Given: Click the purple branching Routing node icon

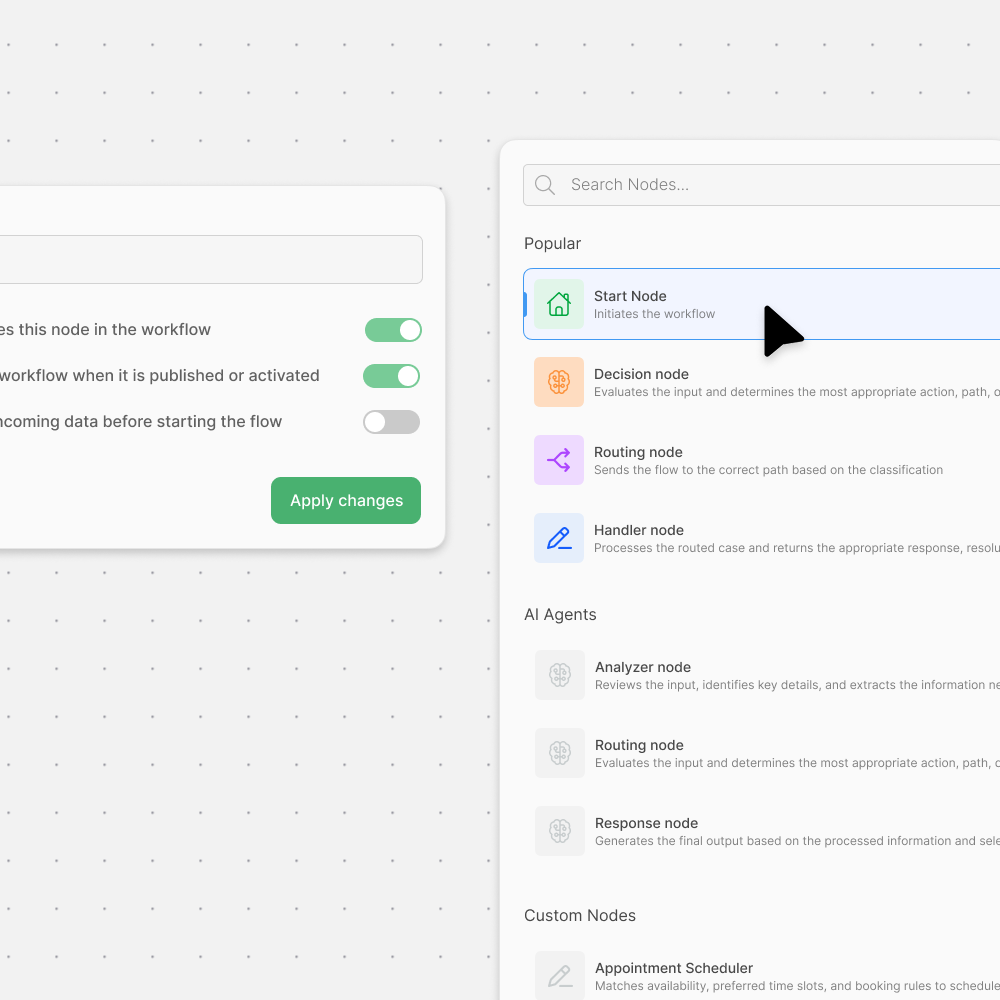Looking at the screenshot, I should (x=559, y=460).
